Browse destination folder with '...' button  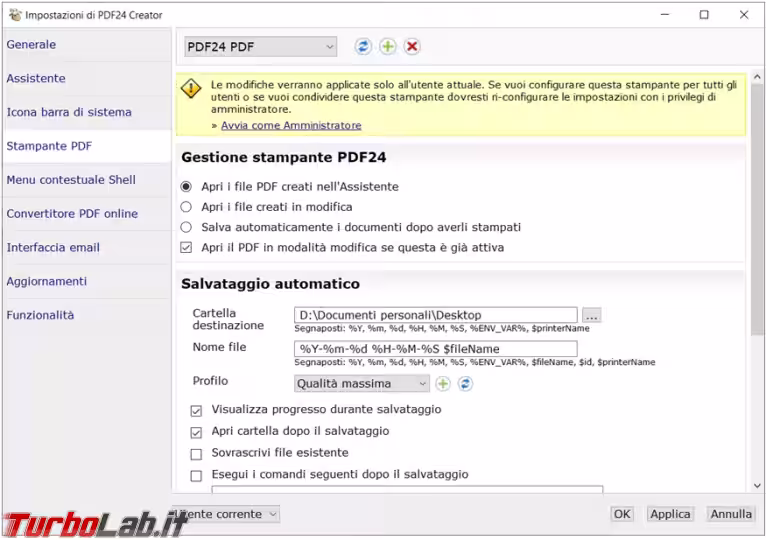point(592,315)
